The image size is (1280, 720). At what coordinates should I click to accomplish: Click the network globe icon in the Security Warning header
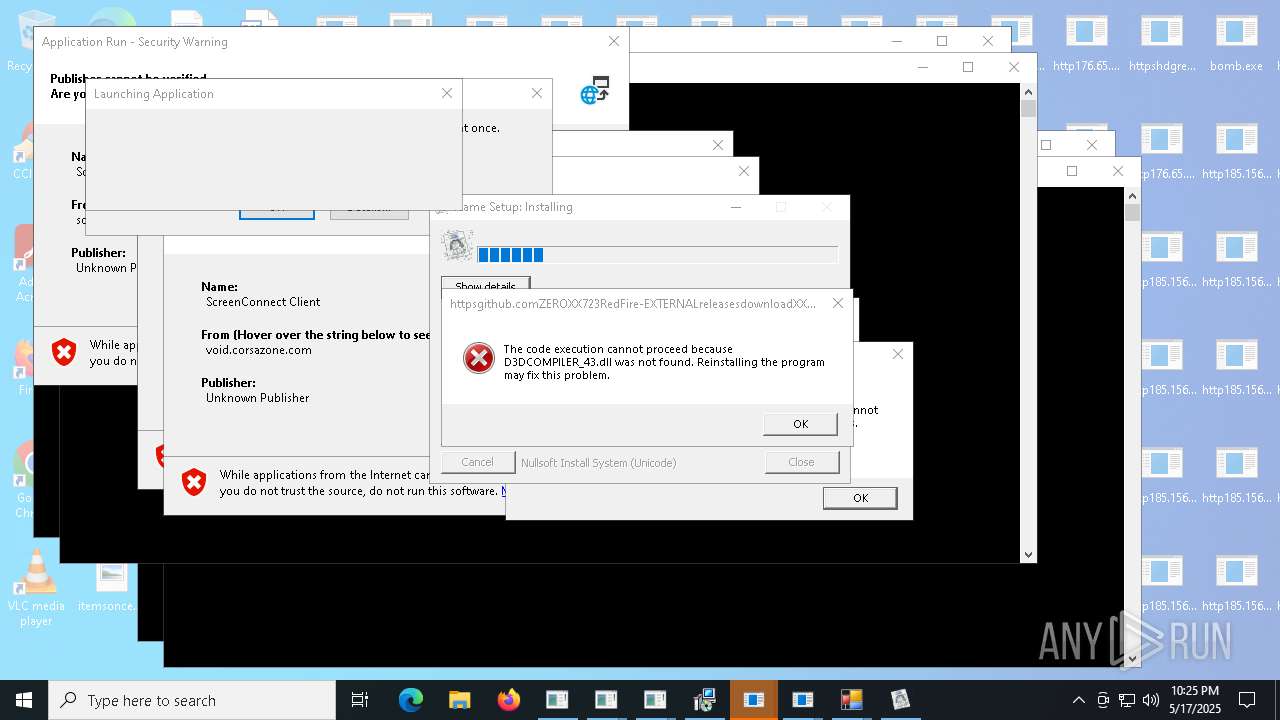tap(595, 90)
